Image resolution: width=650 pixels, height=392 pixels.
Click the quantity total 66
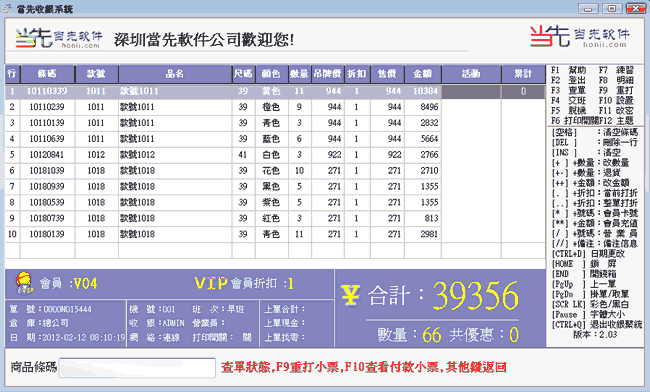[x=432, y=335]
